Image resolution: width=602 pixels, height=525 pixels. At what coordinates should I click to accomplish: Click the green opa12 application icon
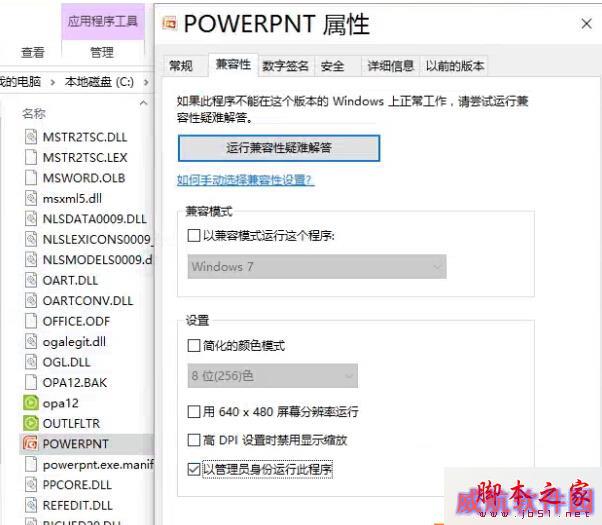pos(31,403)
